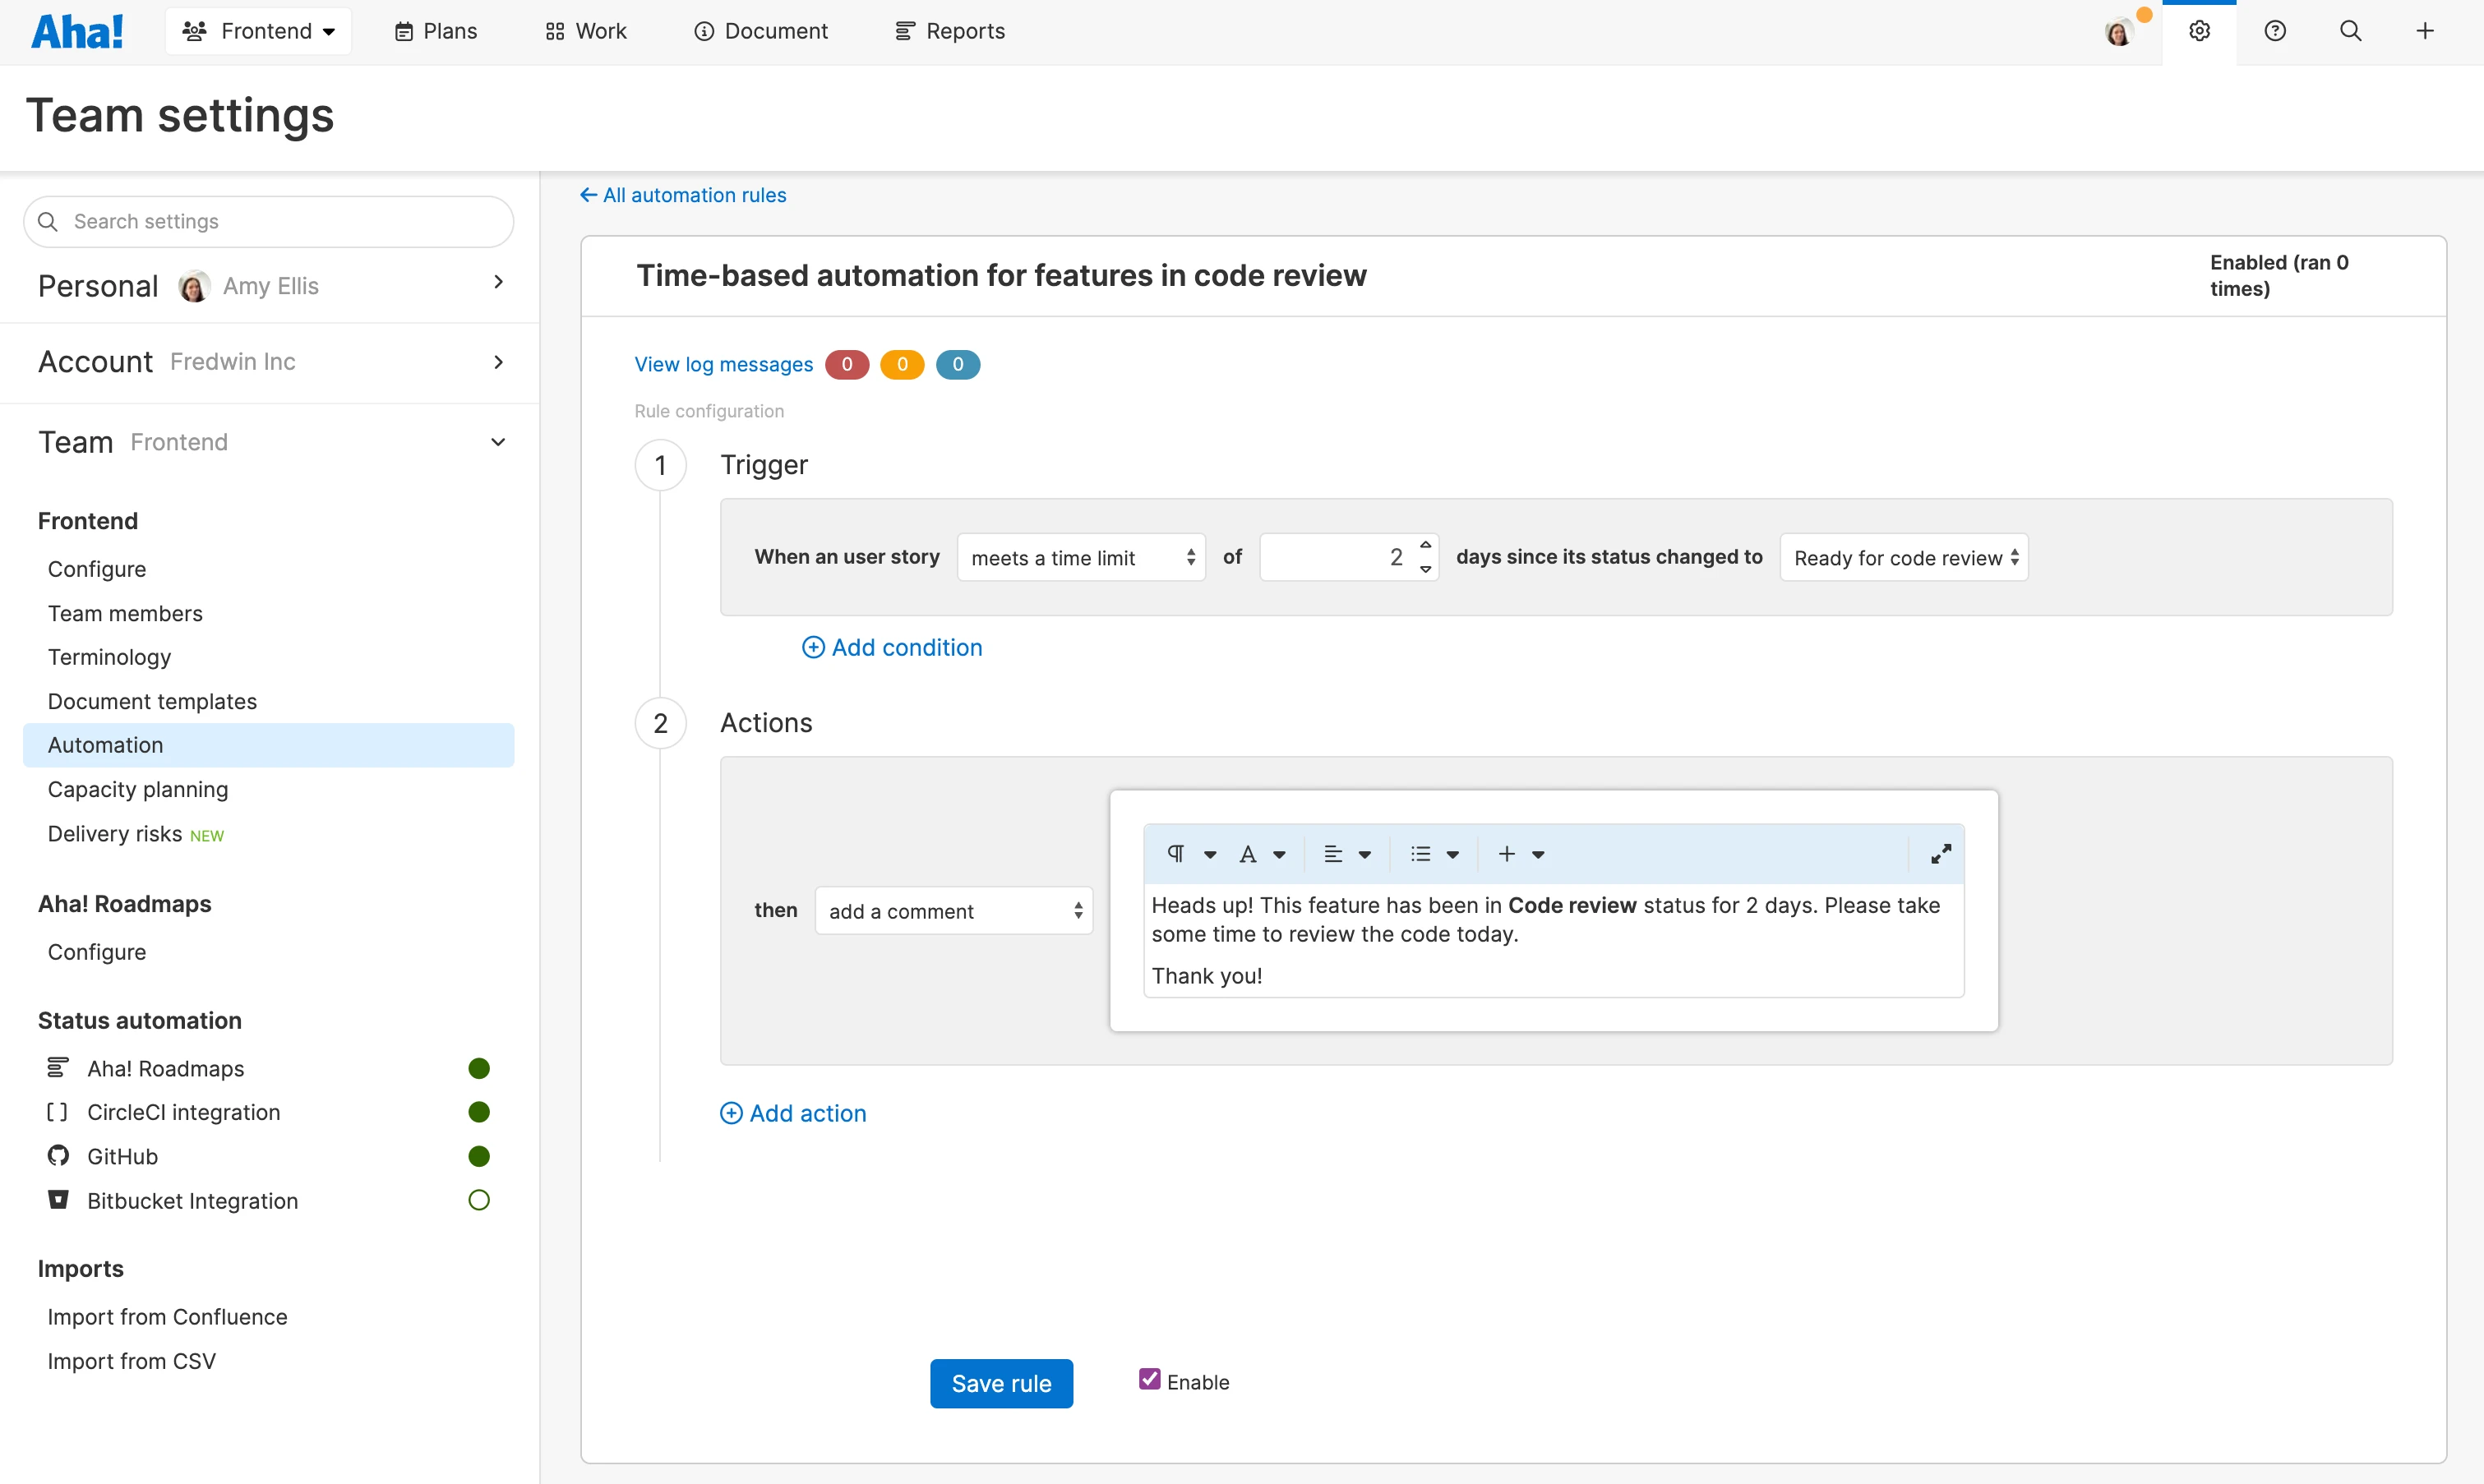The height and width of the screenshot is (1484, 2484).
Task: Open the Plans menu
Action: click(436, 31)
